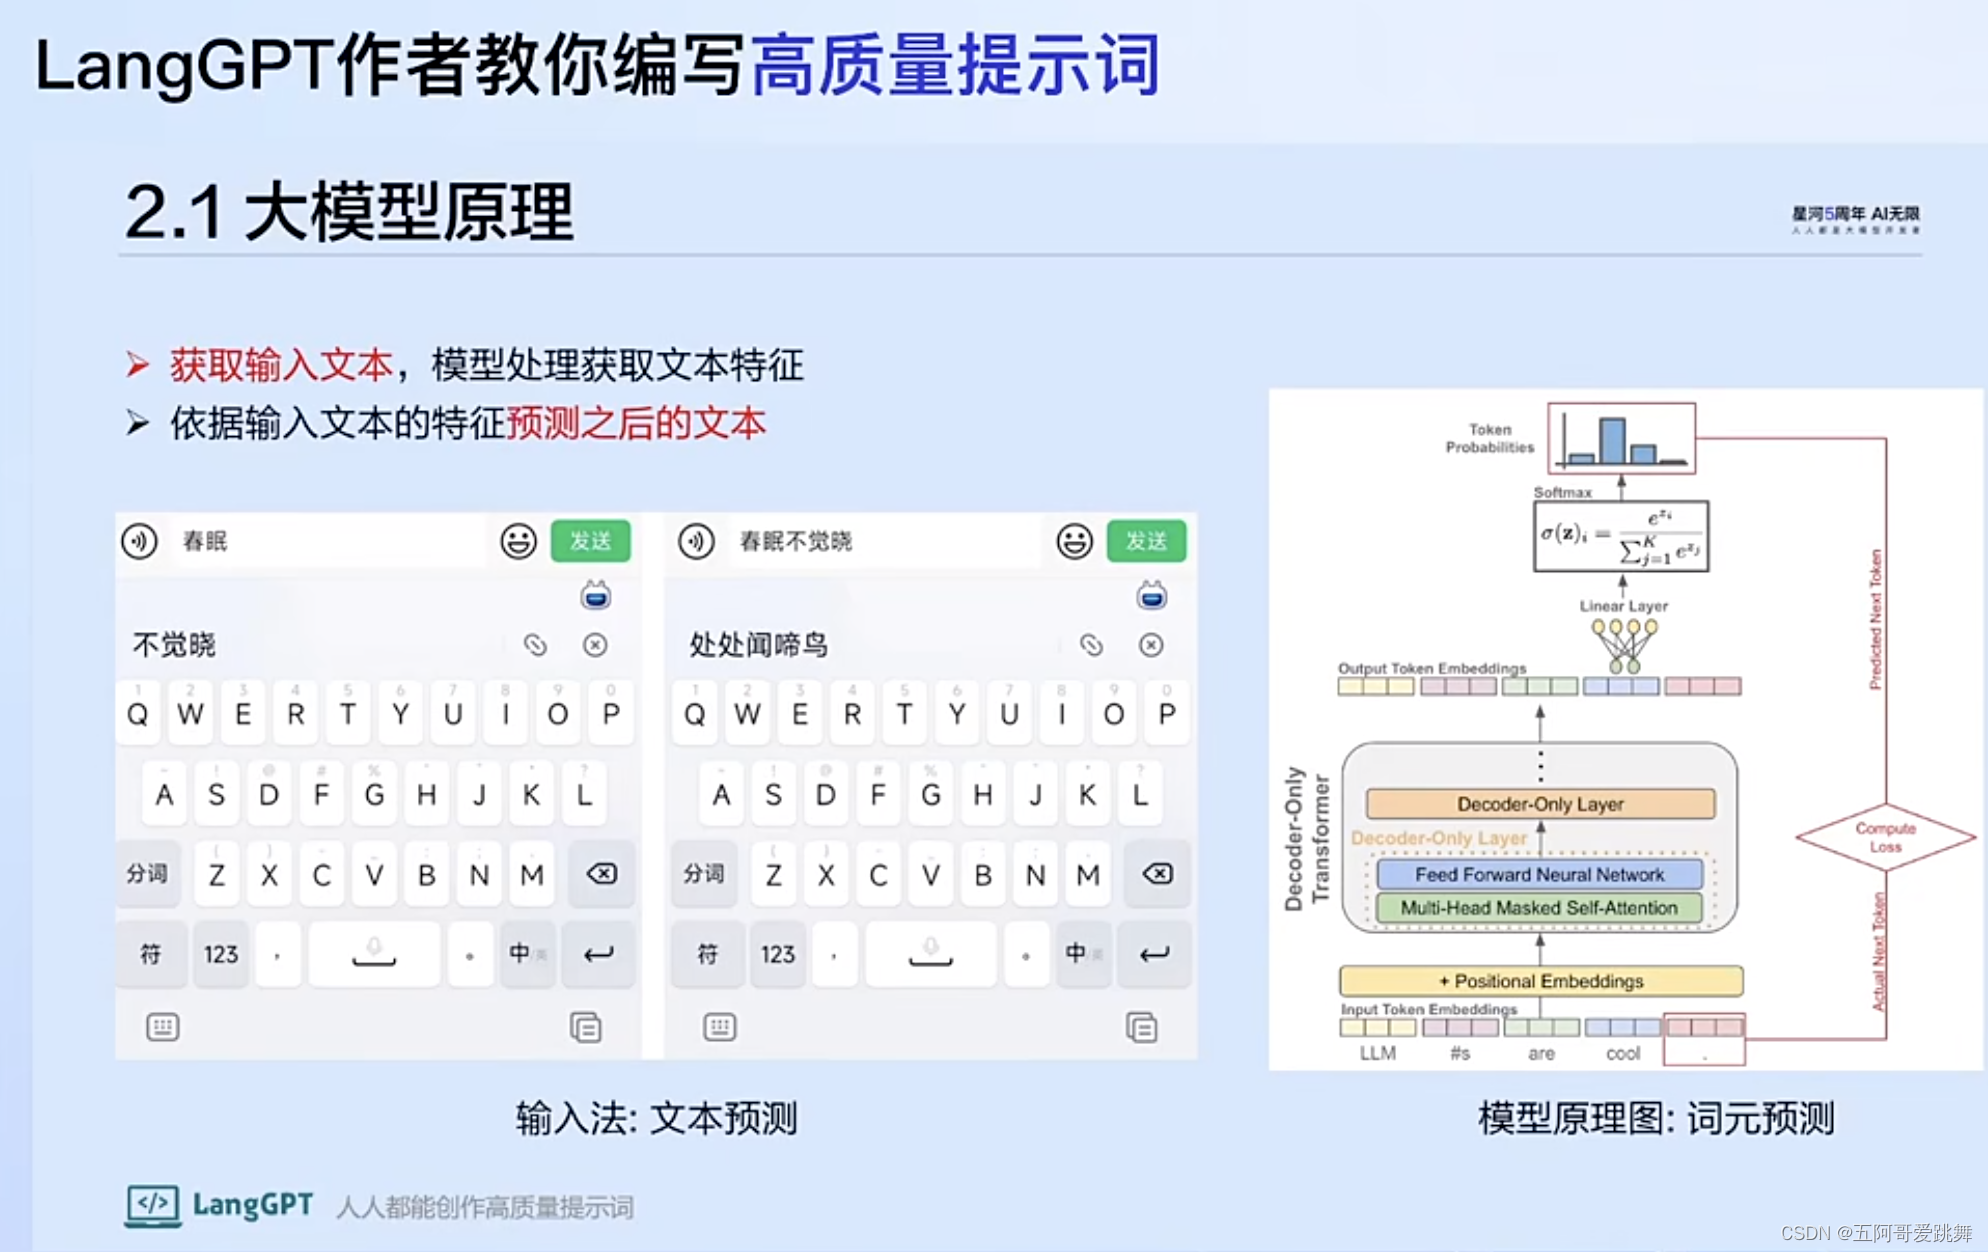Click the Compute Loss diamond
1988x1252 pixels.
click(x=1885, y=837)
